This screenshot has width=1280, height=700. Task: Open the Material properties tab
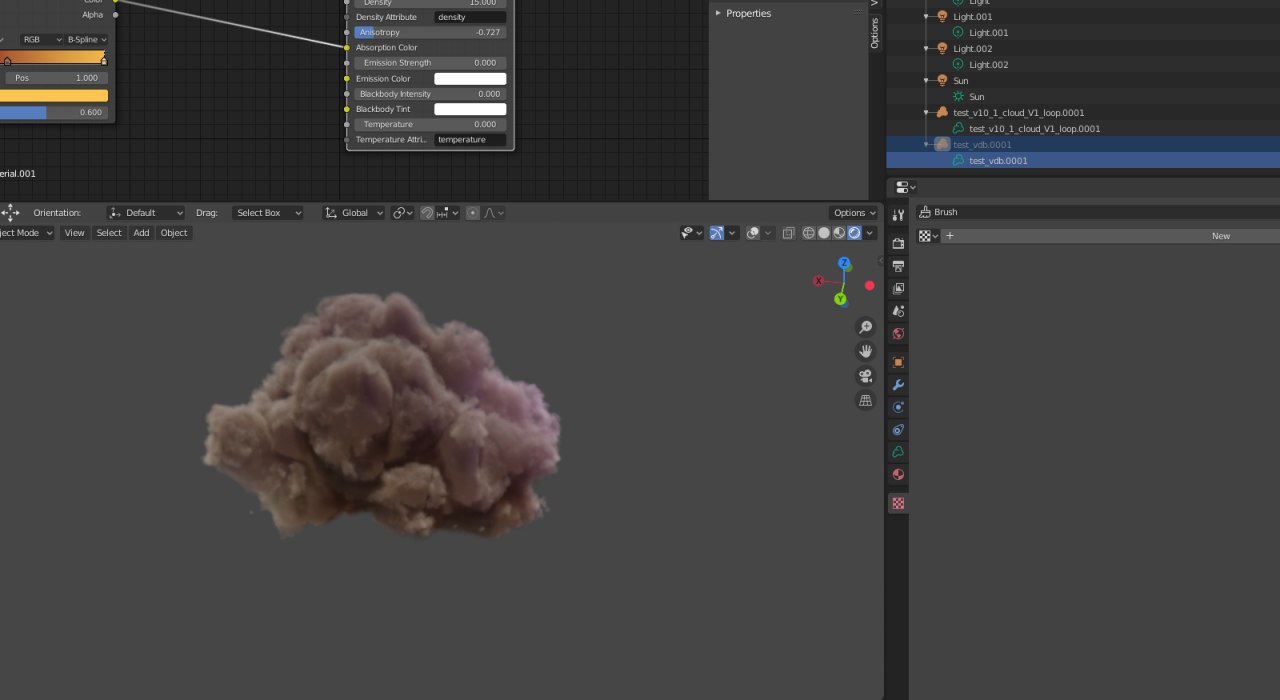pyautogui.click(x=898, y=475)
